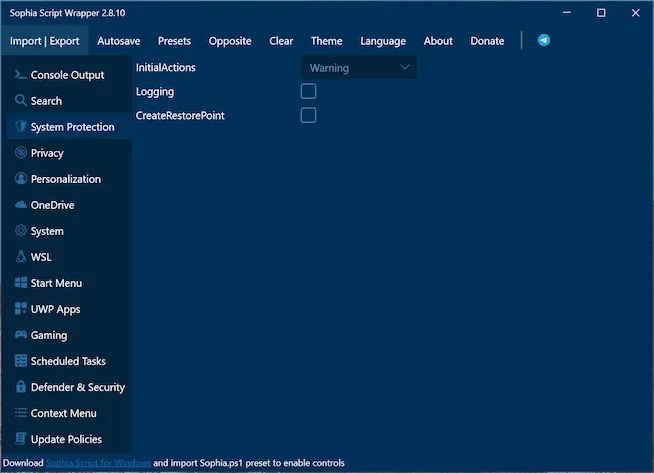Viewport: 654px width, 473px height.
Task: Select Defender & Security category
Action: [69, 387]
